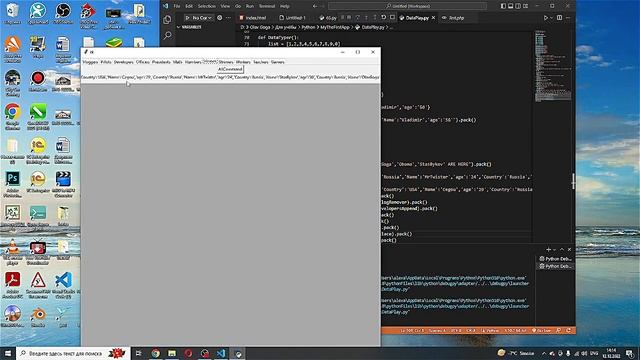Switch to the Untitled-1 tab
The image size is (640, 360).
(x=292, y=18)
